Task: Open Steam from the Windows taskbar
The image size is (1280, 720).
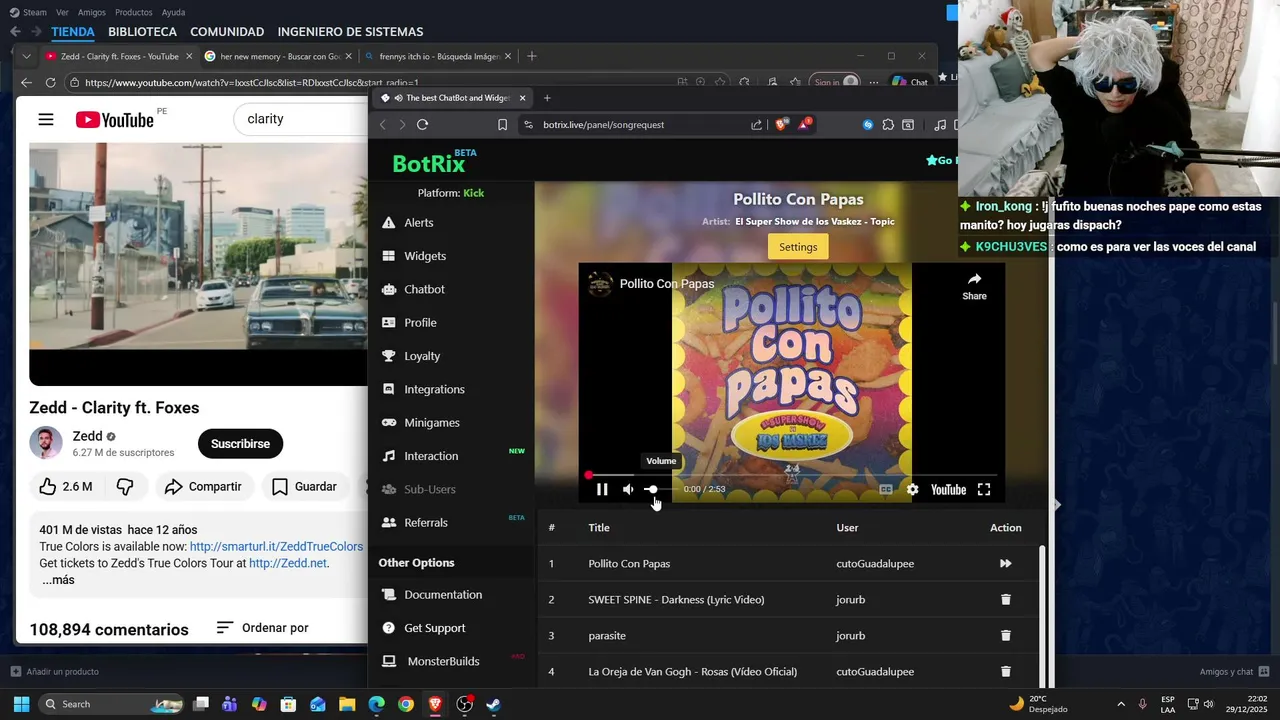Action: tap(493, 704)
